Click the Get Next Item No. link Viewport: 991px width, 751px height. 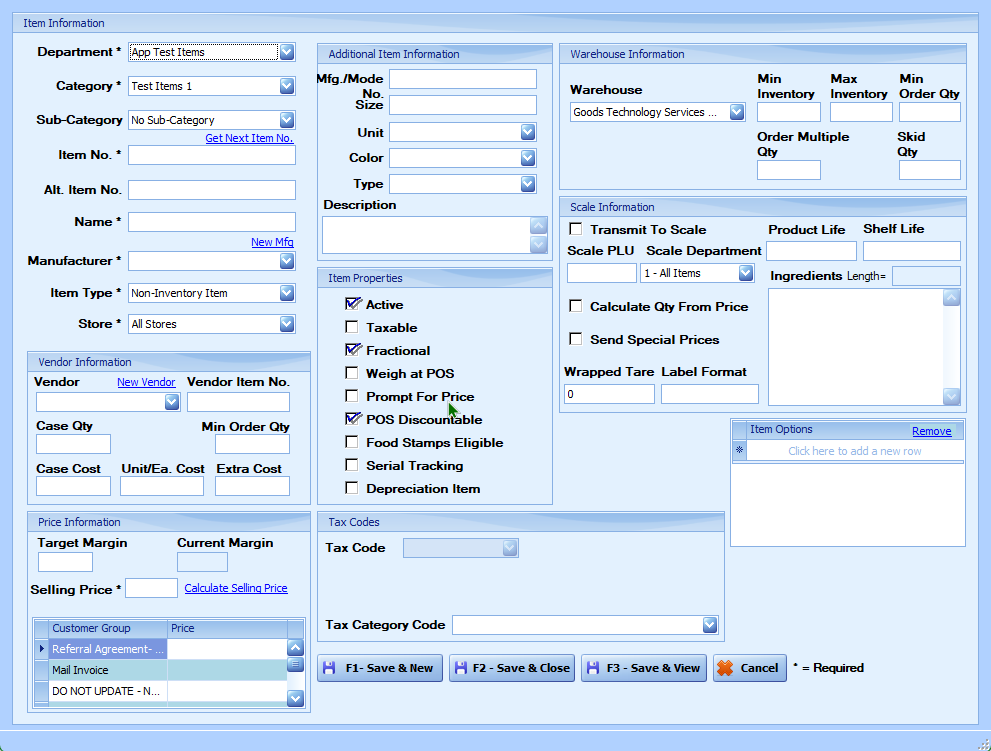(x=249, y=138)
